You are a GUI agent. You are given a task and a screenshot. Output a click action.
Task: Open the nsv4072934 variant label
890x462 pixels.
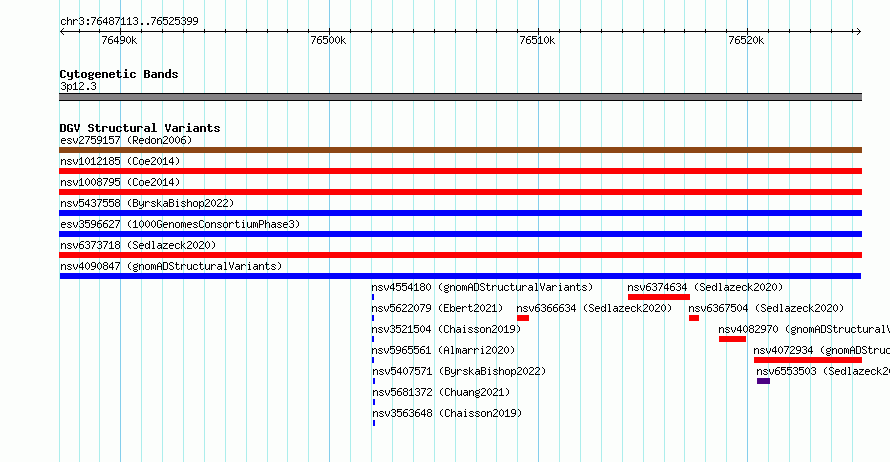[x=822, y=350]
